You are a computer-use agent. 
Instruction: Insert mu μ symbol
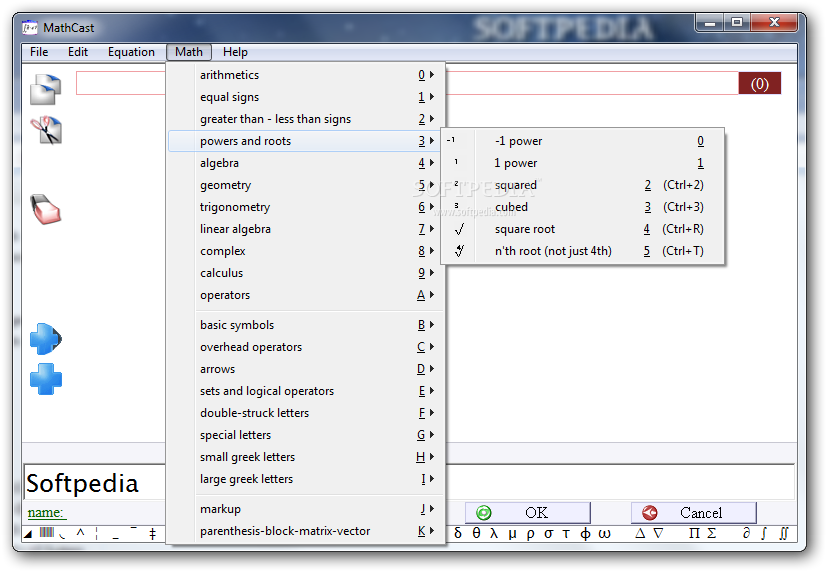click(x=512, y=534)
